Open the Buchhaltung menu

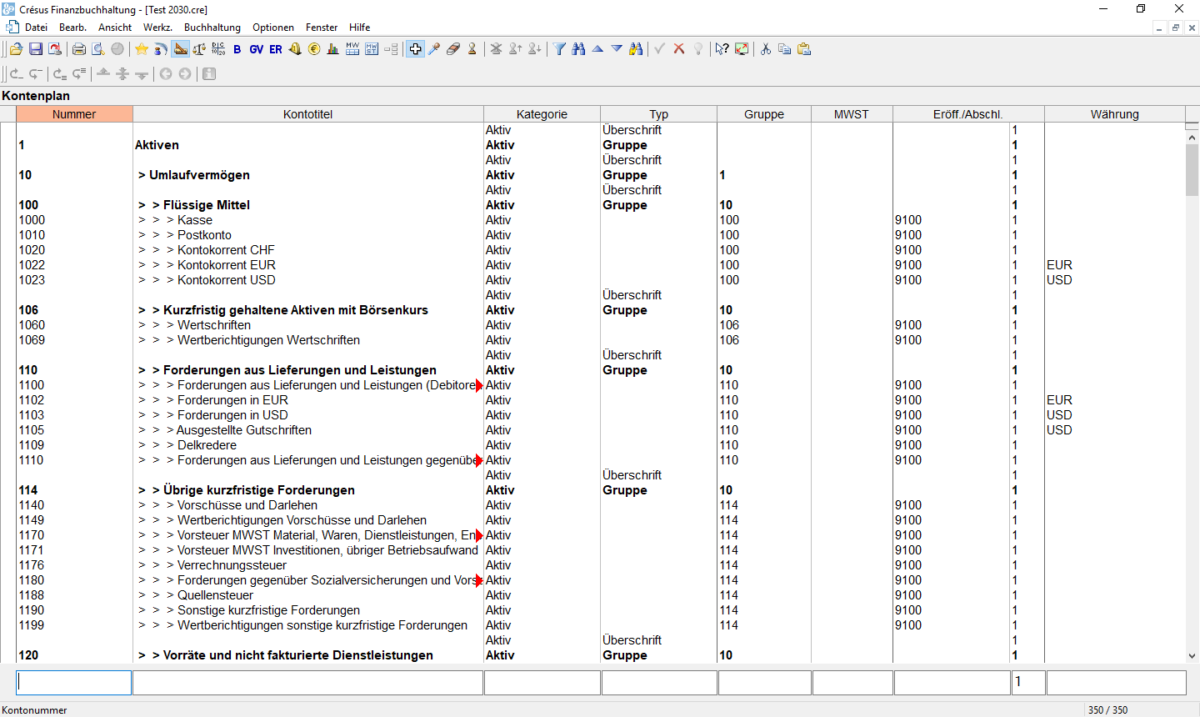(x=212, y=27)
